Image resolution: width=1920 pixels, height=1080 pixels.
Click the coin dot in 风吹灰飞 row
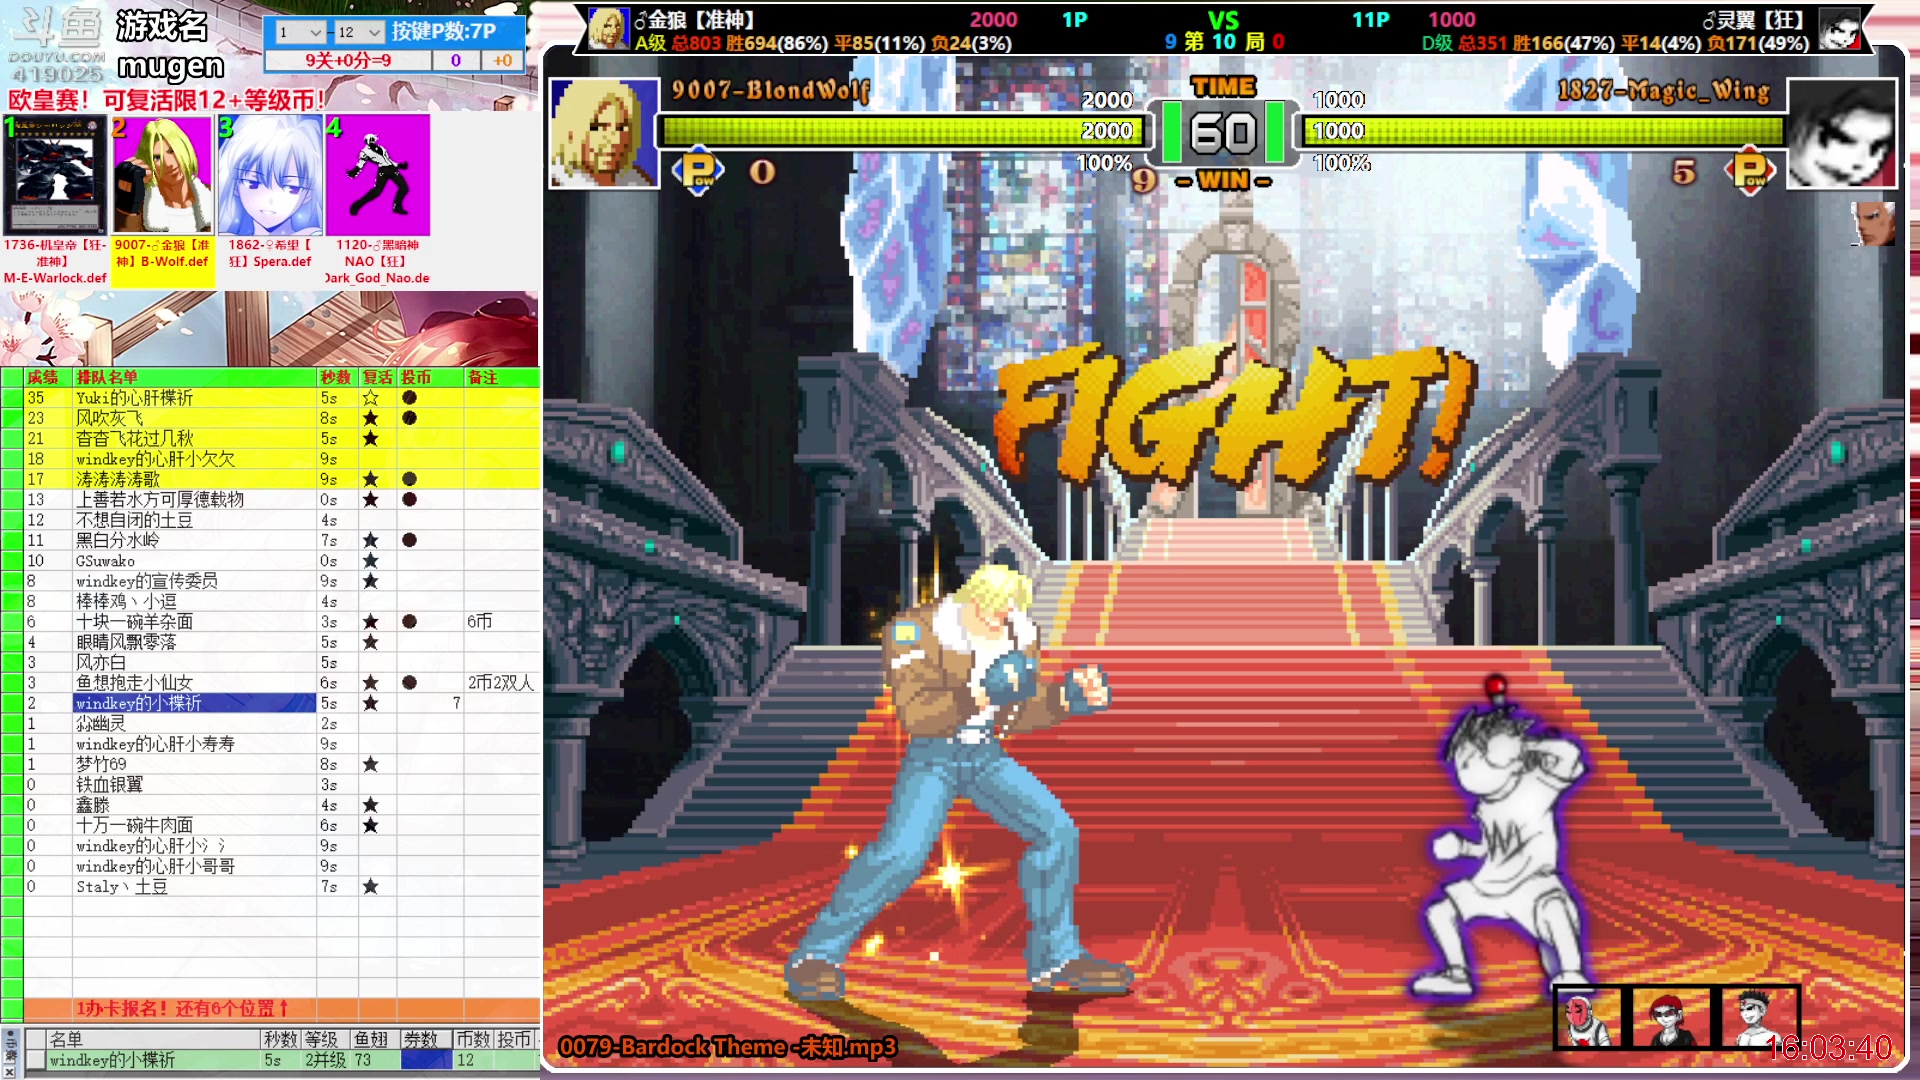409,418
